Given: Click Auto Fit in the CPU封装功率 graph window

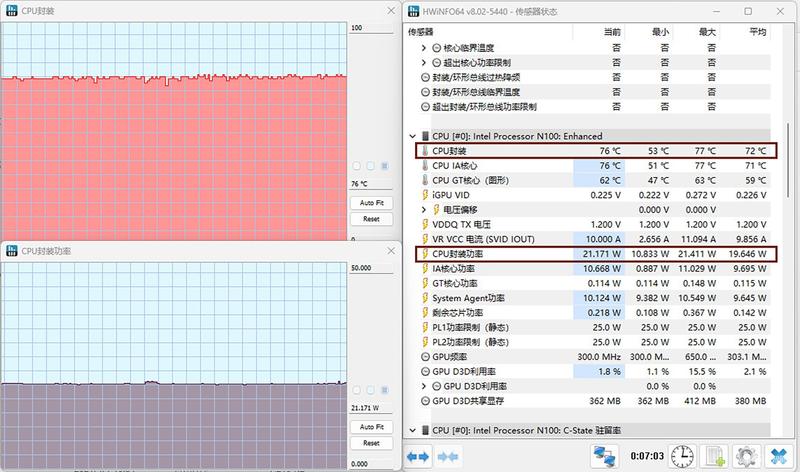Looking at the screenshot, I should [371, 427].
